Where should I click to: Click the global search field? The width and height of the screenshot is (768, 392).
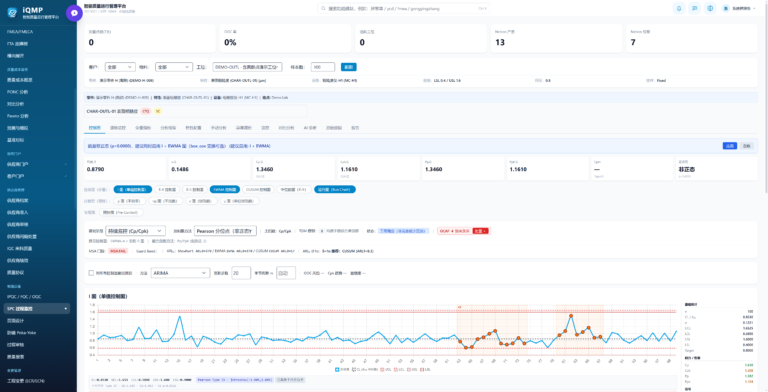403,8
